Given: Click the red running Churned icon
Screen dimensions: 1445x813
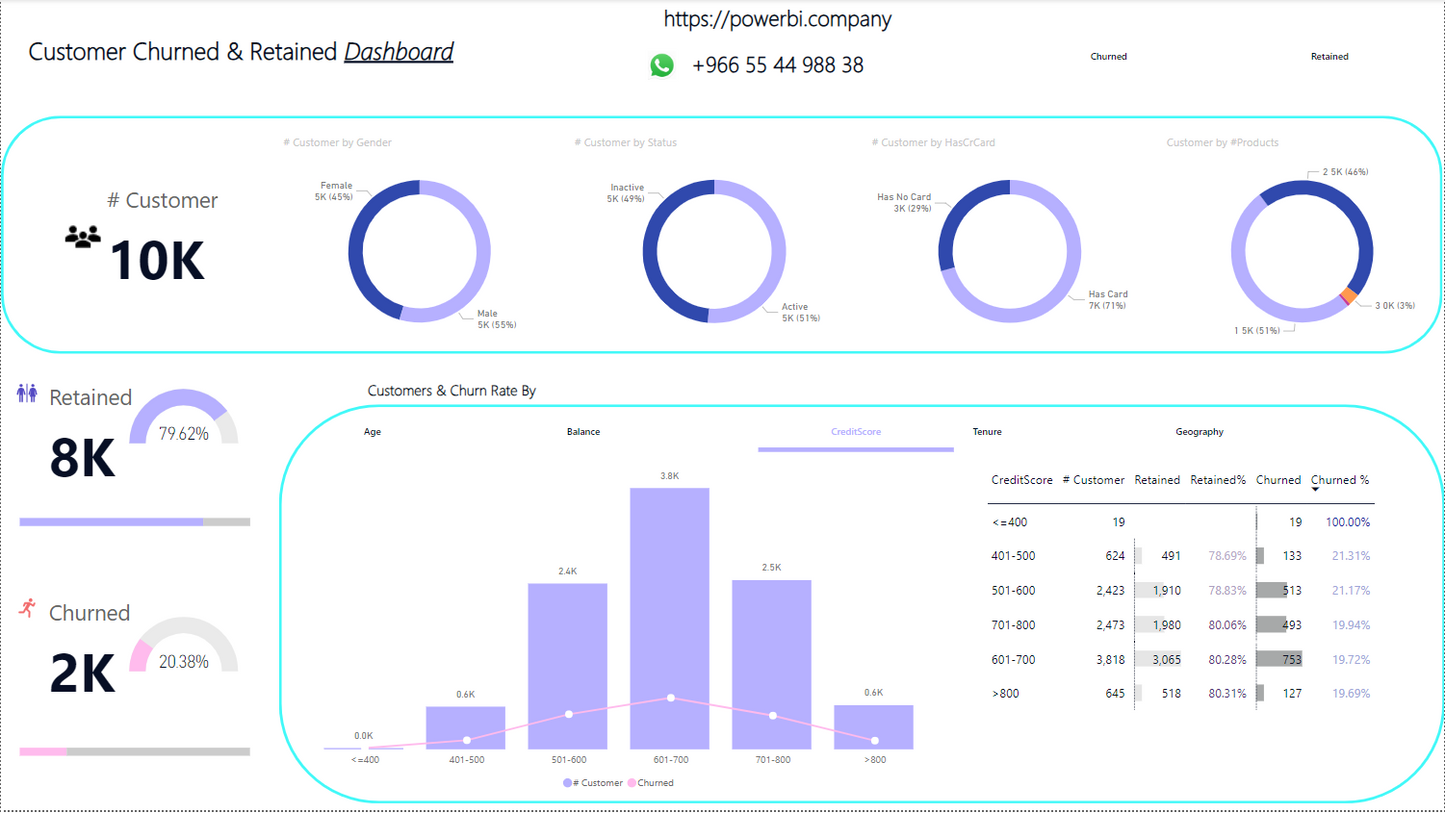Looking at the screenshot, I should pos(27,607).
